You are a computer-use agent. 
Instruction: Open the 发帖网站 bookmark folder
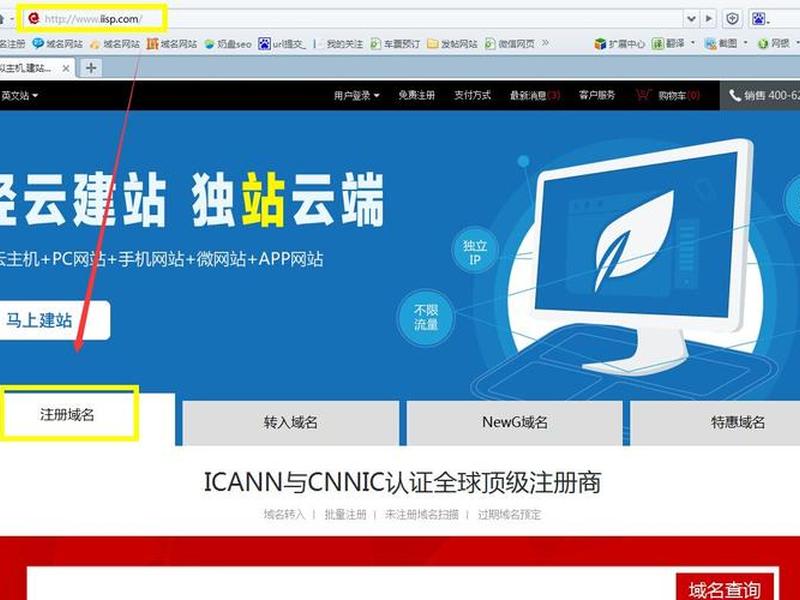click(452, 44)
